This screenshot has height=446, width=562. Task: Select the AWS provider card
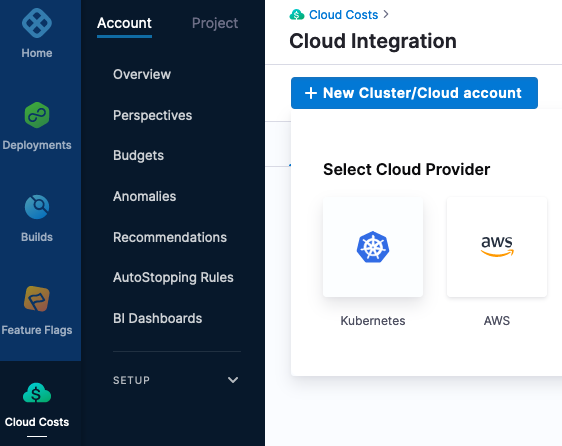[x=497, y=247]
